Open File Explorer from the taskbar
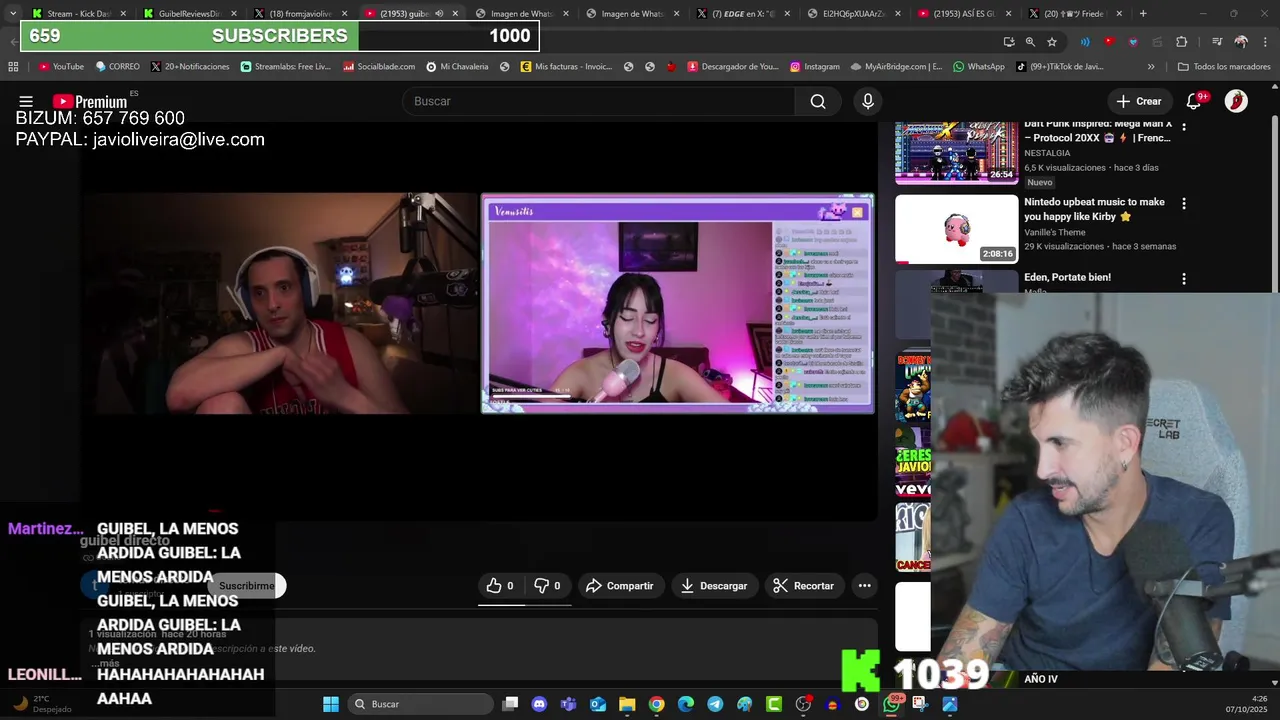 [627, 704]
